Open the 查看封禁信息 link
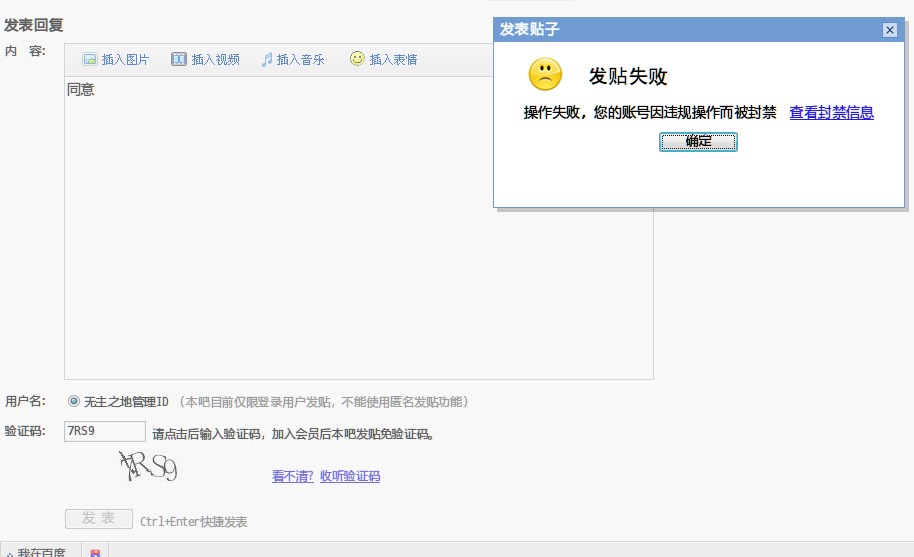The width and height of the screenshot is (914, 557). (831, 112)
